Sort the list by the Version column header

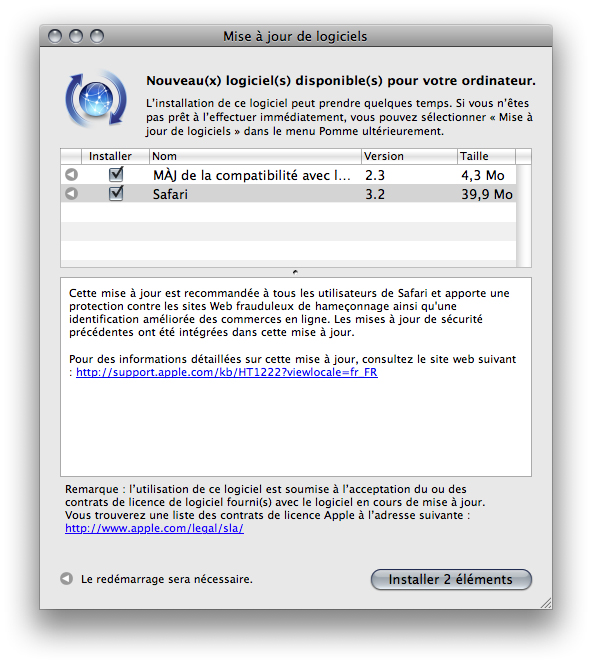[409, 156]
